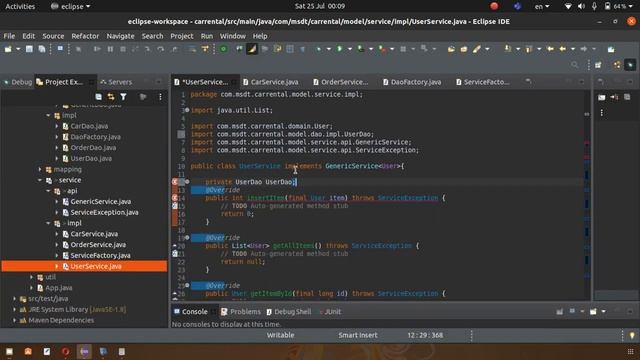Viewport: 640px width, 360px height.
Task: Click the Back navigation yellow arrow
Action: (563, 49)
